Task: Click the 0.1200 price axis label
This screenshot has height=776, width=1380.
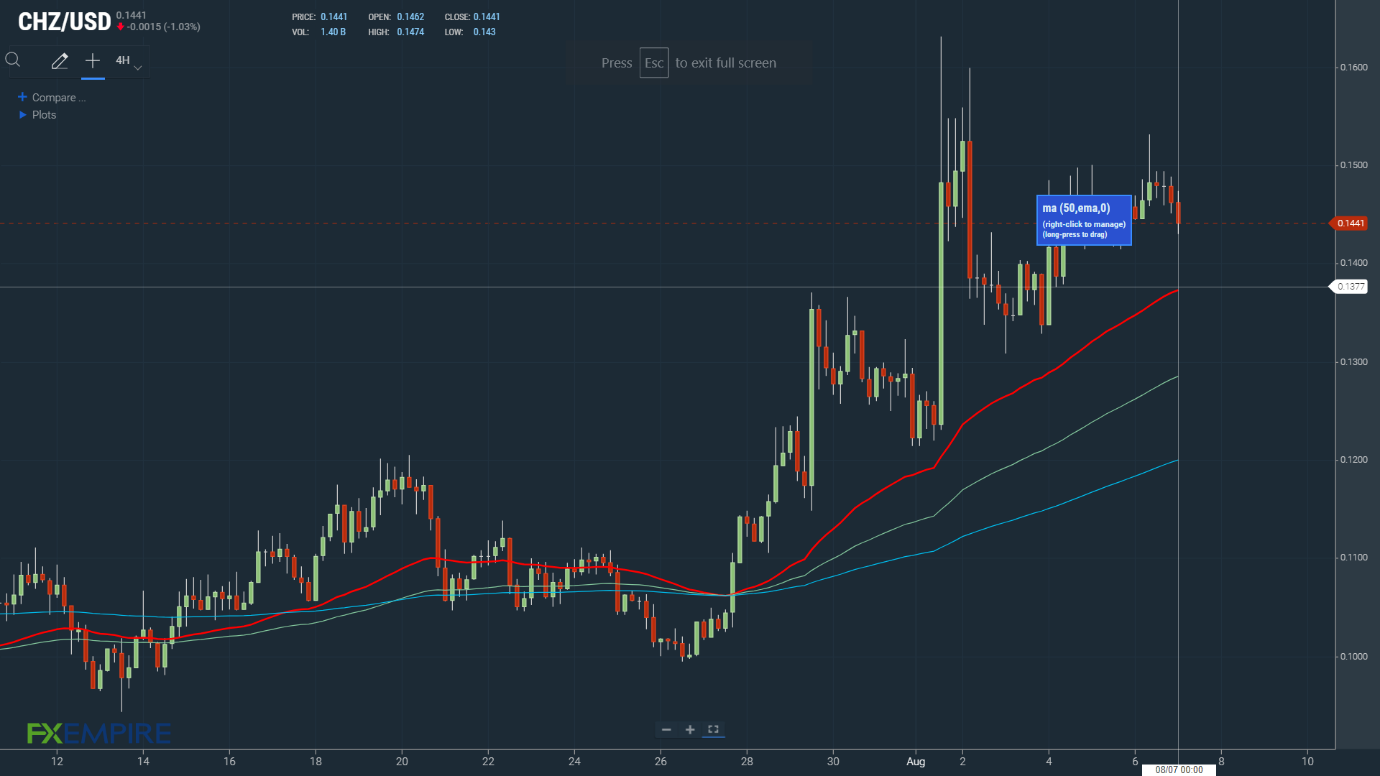Action: [1353, 460]
